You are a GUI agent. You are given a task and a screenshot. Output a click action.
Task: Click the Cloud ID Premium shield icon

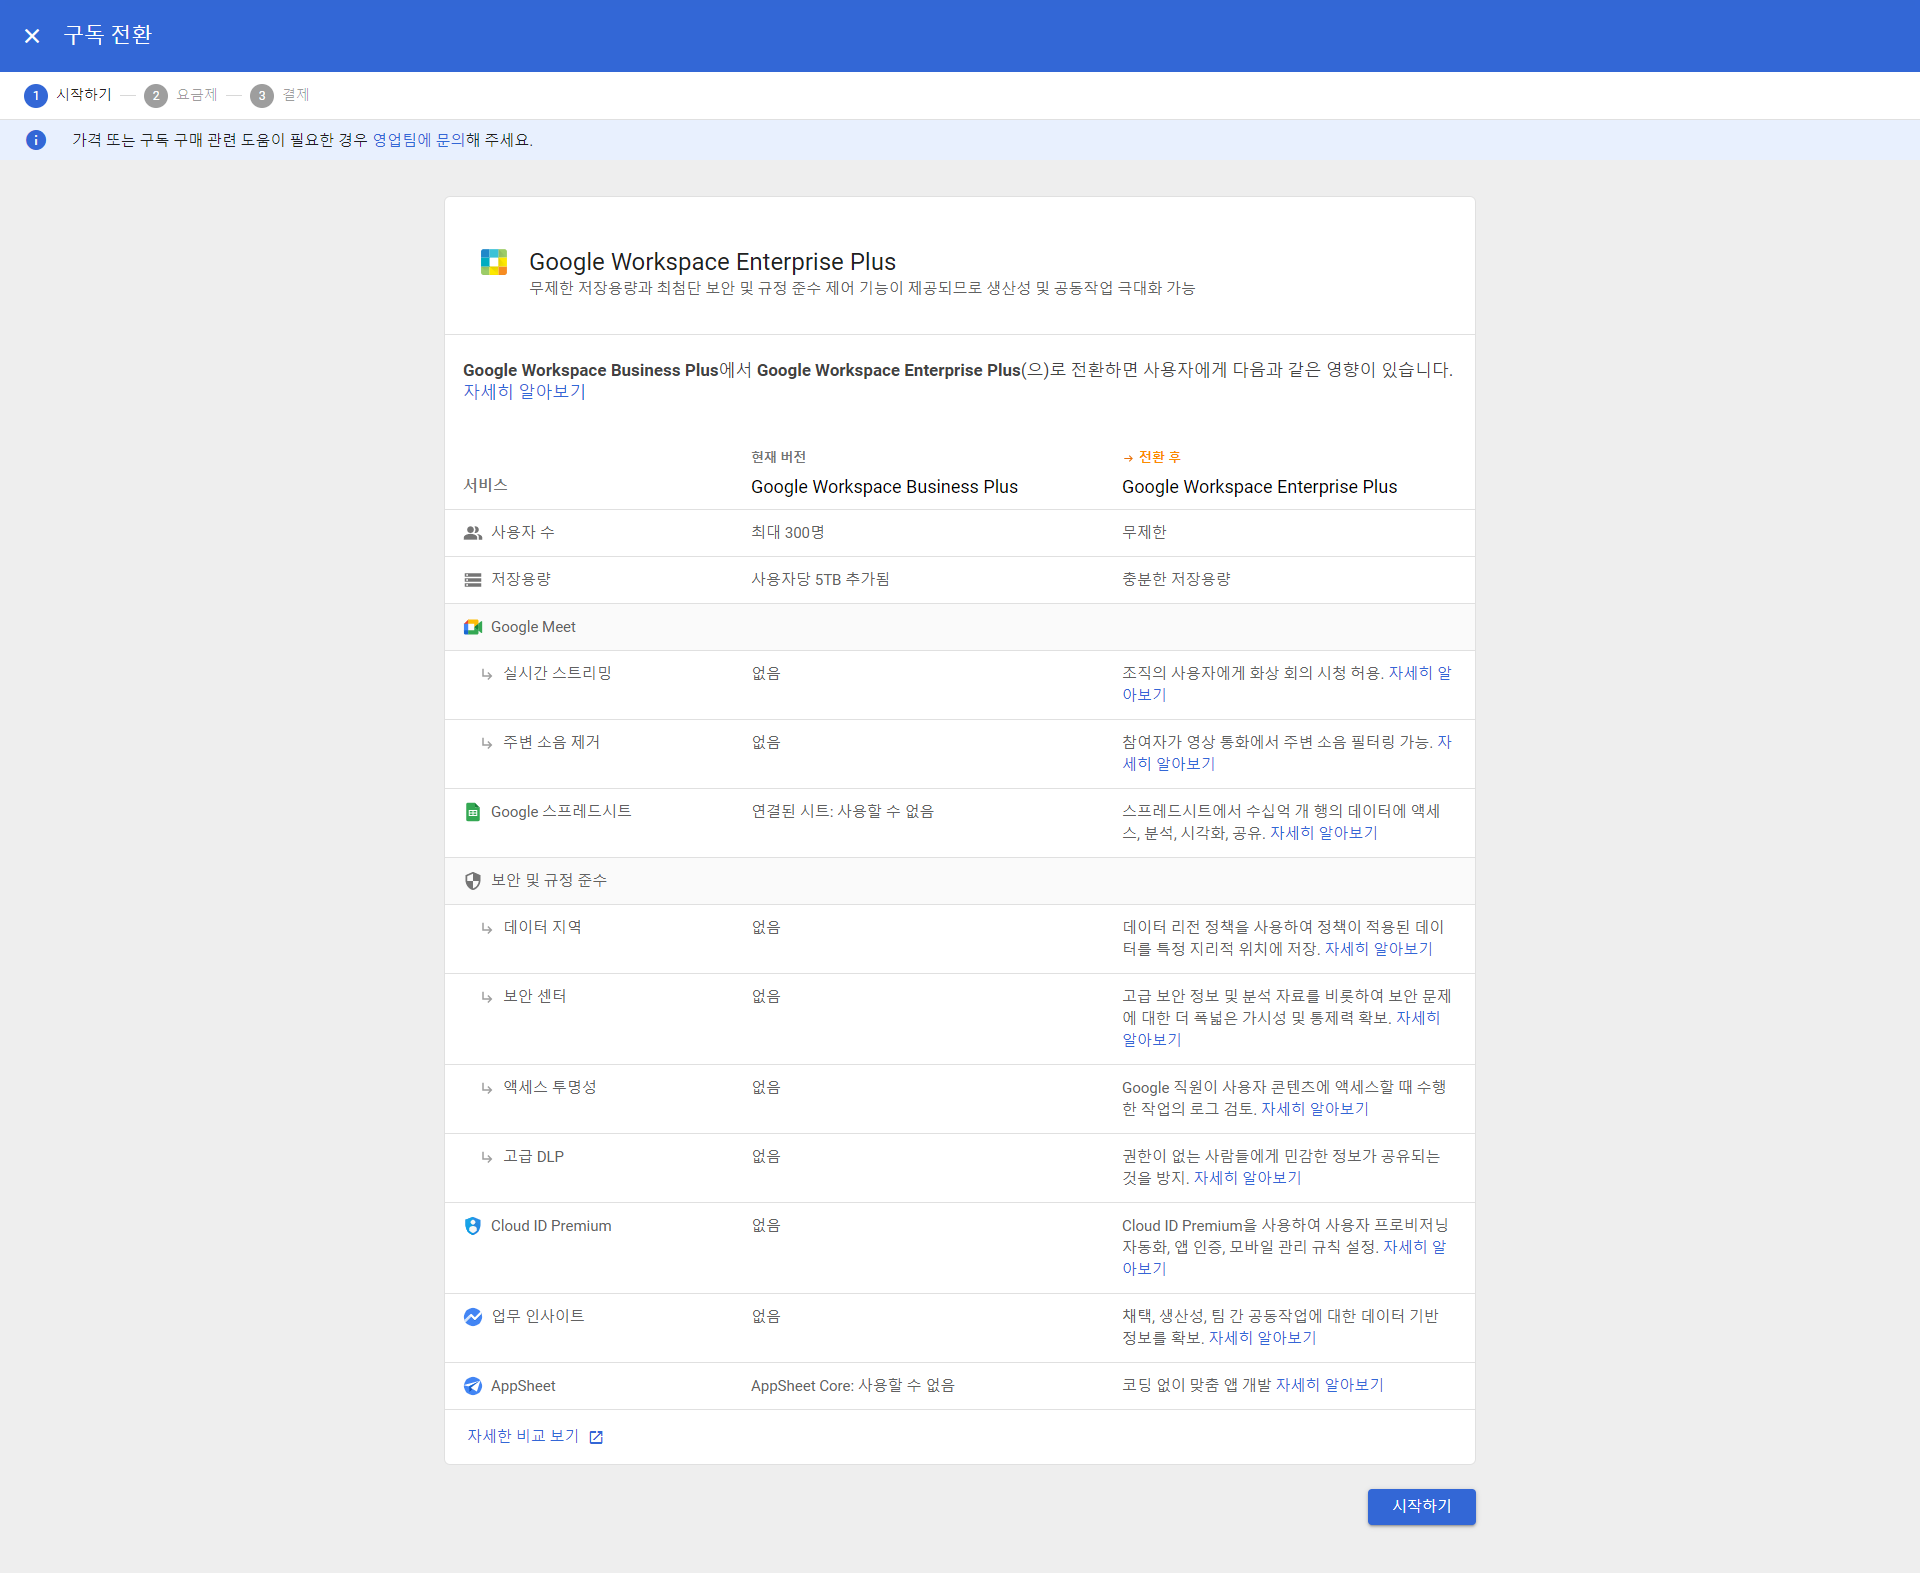pyautogui.click(x=473, y=1226)
